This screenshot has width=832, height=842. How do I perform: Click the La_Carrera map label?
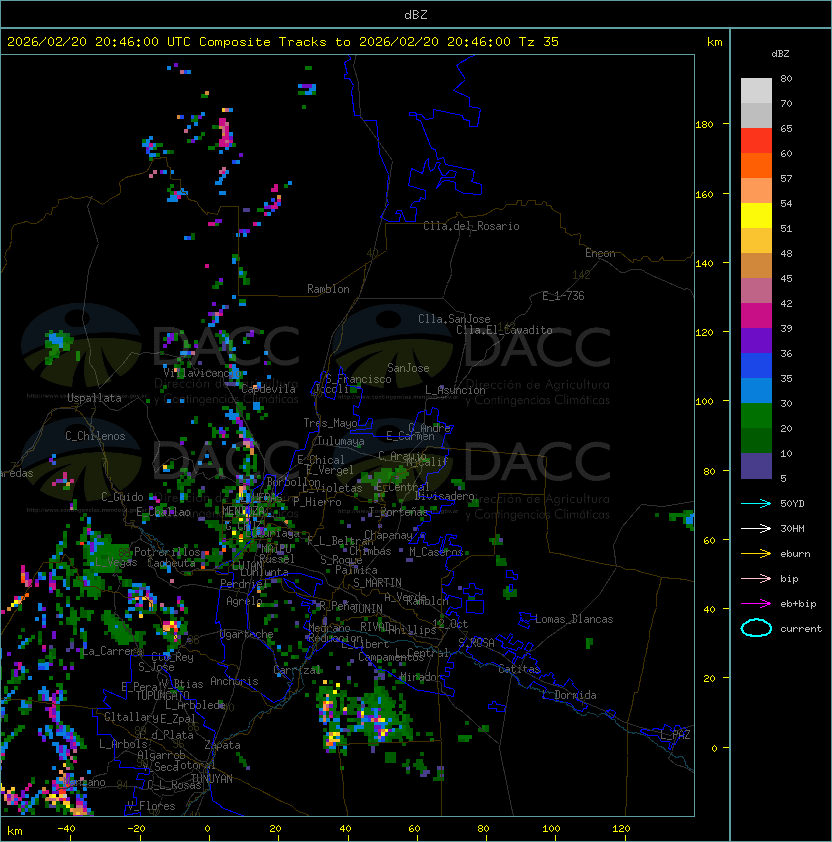point(113,651)
